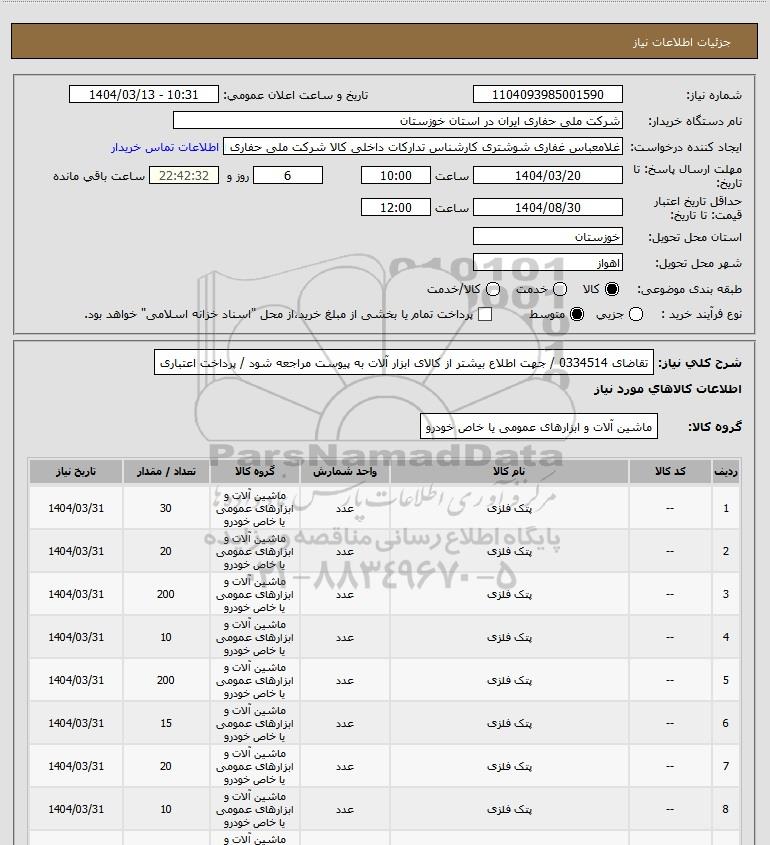The width and height of the screenshot is (770, 845).
Task: Click row number 8 cell
Action: tap(726, 809)
